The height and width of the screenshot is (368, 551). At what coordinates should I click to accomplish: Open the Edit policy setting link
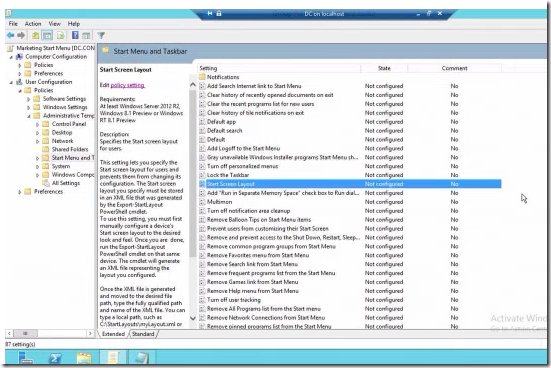tap(128, 85)
